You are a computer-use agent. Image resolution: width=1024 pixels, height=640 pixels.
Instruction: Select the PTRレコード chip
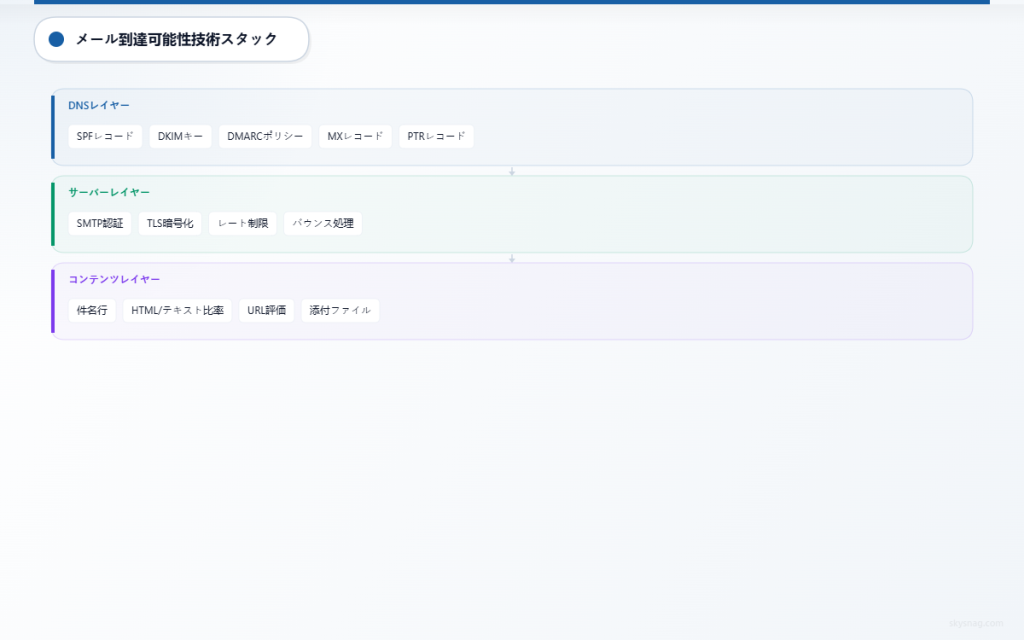click(436, 136)
